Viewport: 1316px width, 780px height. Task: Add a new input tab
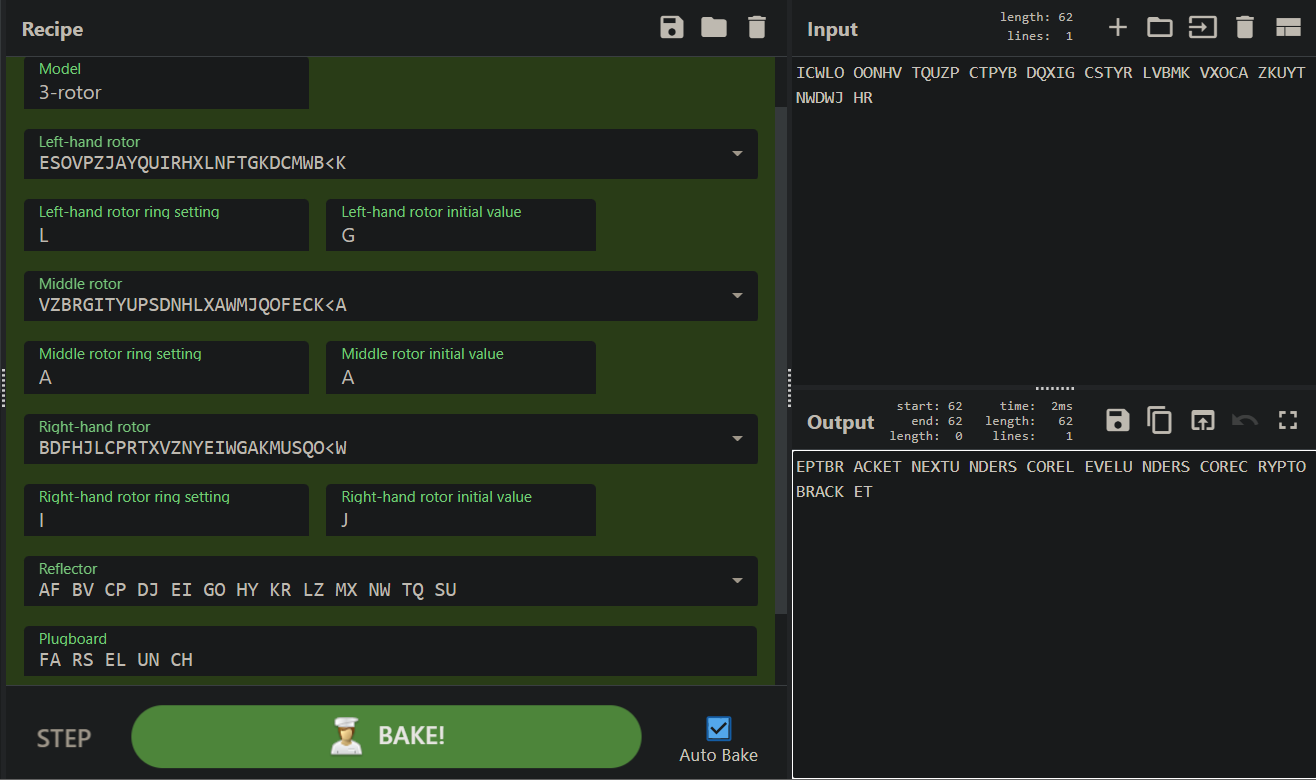1118,28
